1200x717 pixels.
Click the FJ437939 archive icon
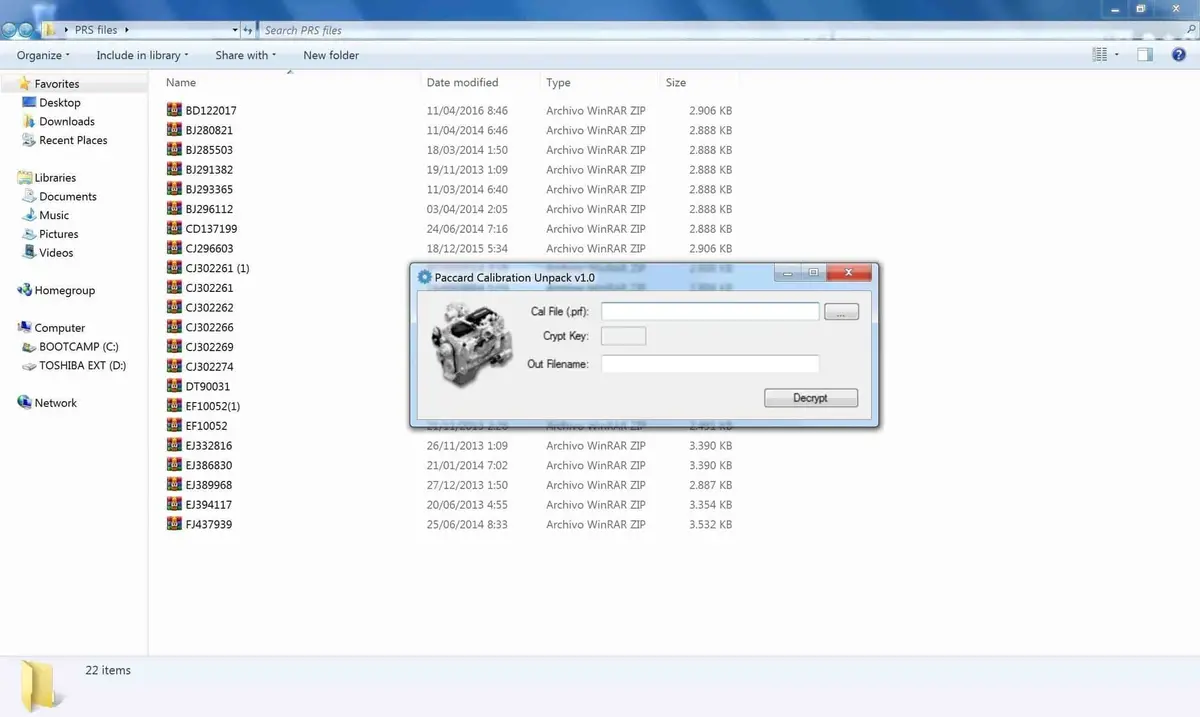[x=174, y=524]
